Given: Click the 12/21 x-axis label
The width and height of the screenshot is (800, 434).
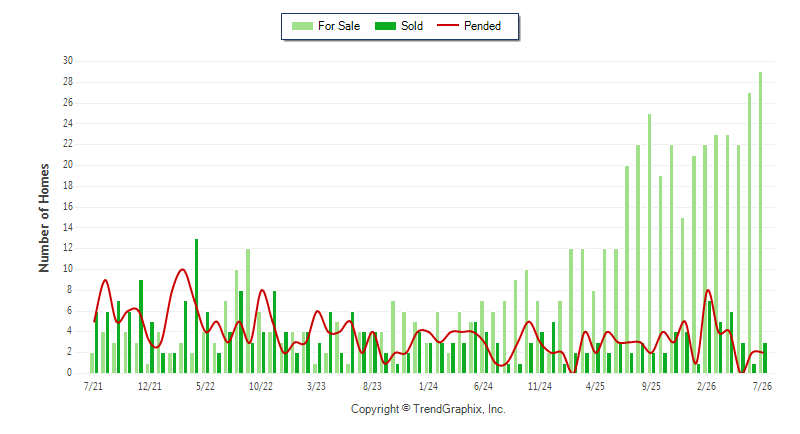Looking at the screenshot, I should point(149,386).
